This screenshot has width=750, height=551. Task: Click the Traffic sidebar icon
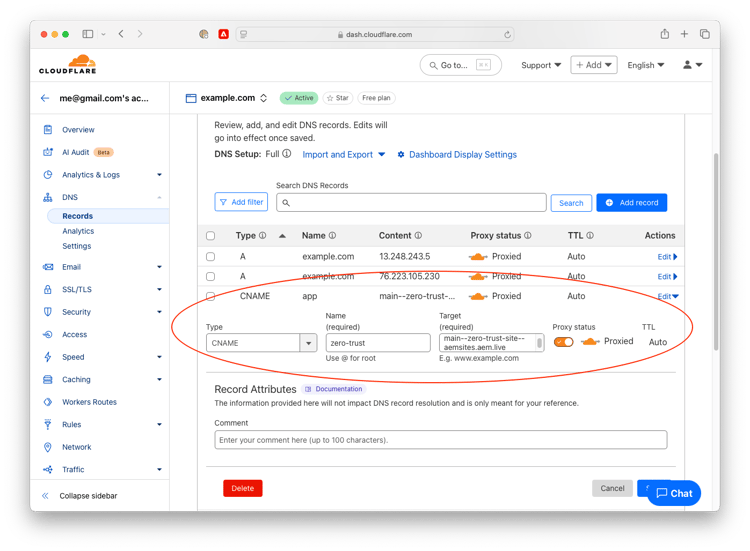coord(48,469)
